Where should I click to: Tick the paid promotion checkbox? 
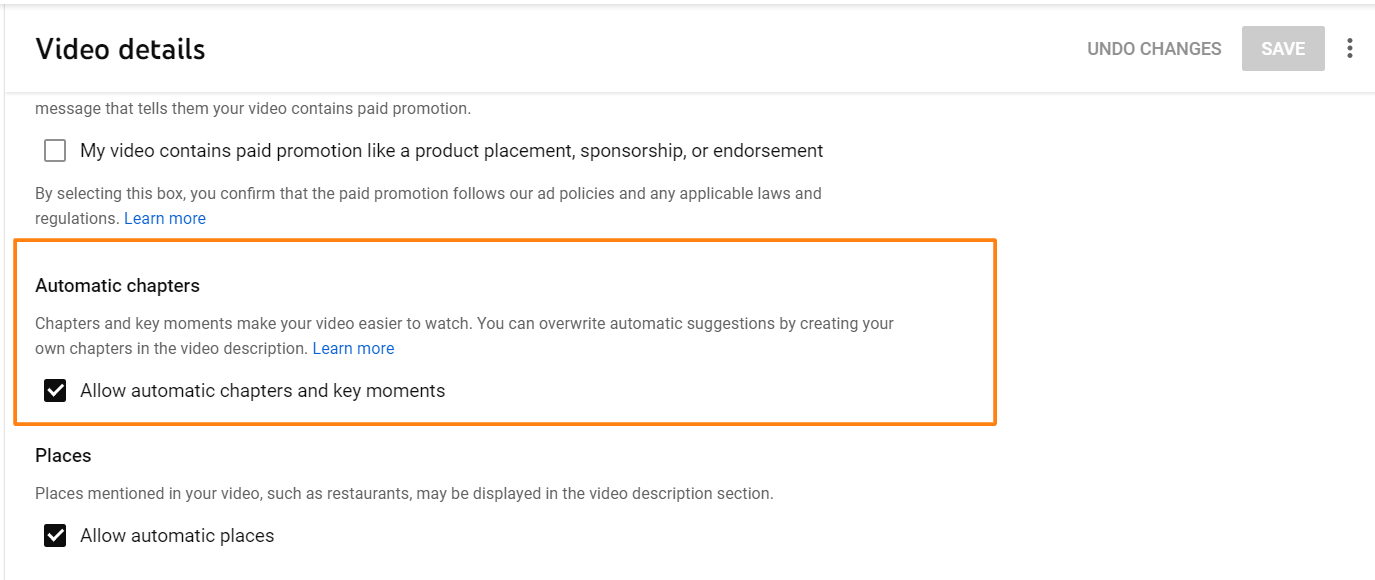click(55, 151)
